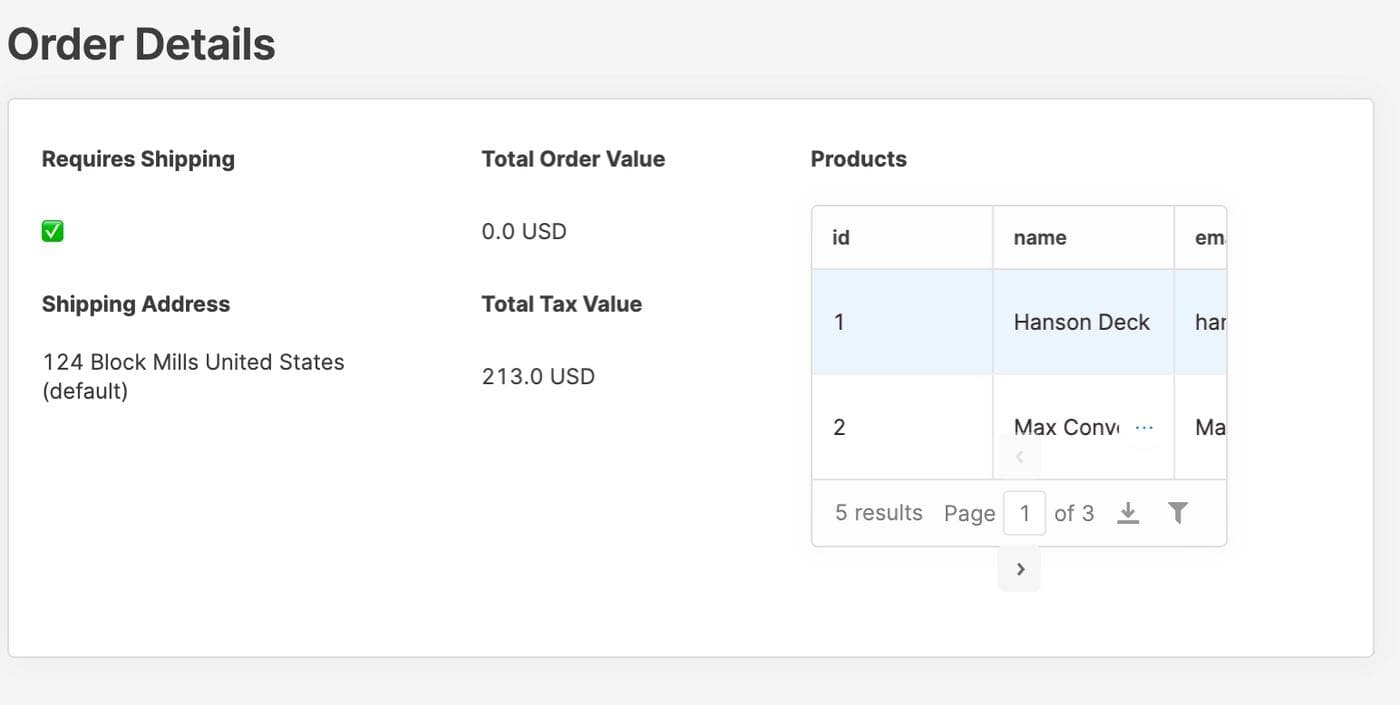The height and width of the screenshot is (705, 1400).
Task: Click the email cell in Hanson Deck row
Action: pos(1209,322)
